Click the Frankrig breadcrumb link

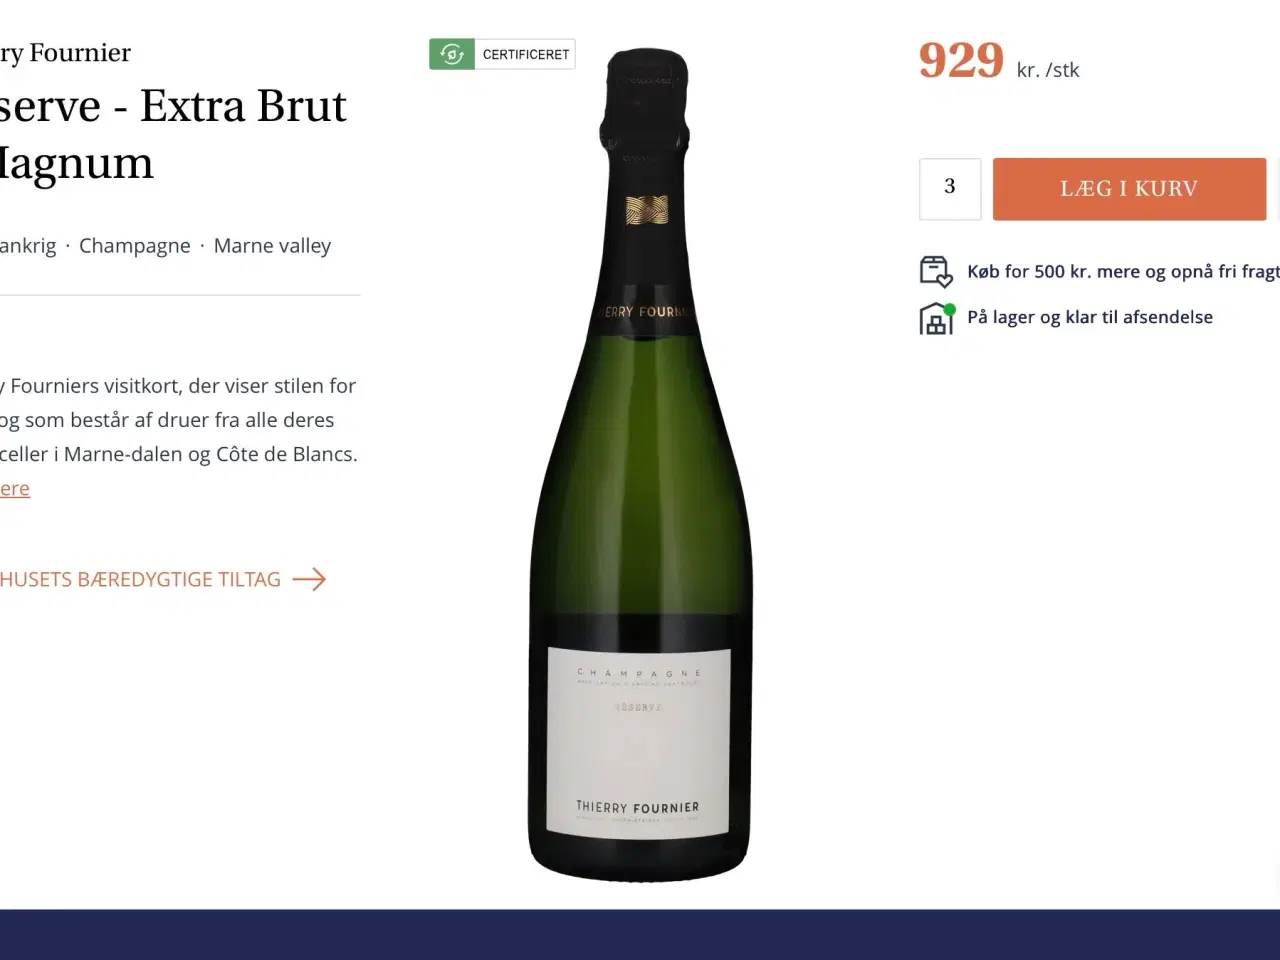coord(27,245)
